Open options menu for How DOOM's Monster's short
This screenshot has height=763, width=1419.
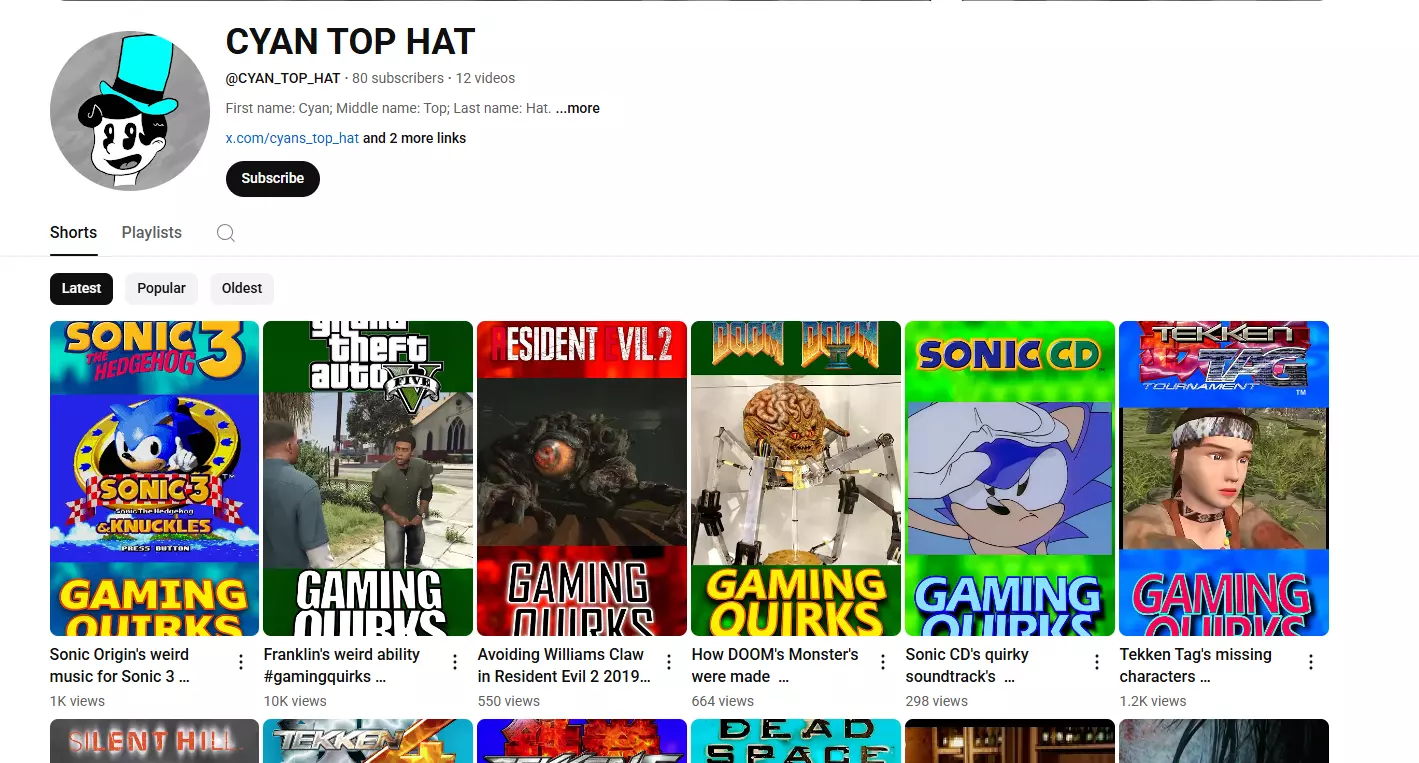click(x=883, y=662)
